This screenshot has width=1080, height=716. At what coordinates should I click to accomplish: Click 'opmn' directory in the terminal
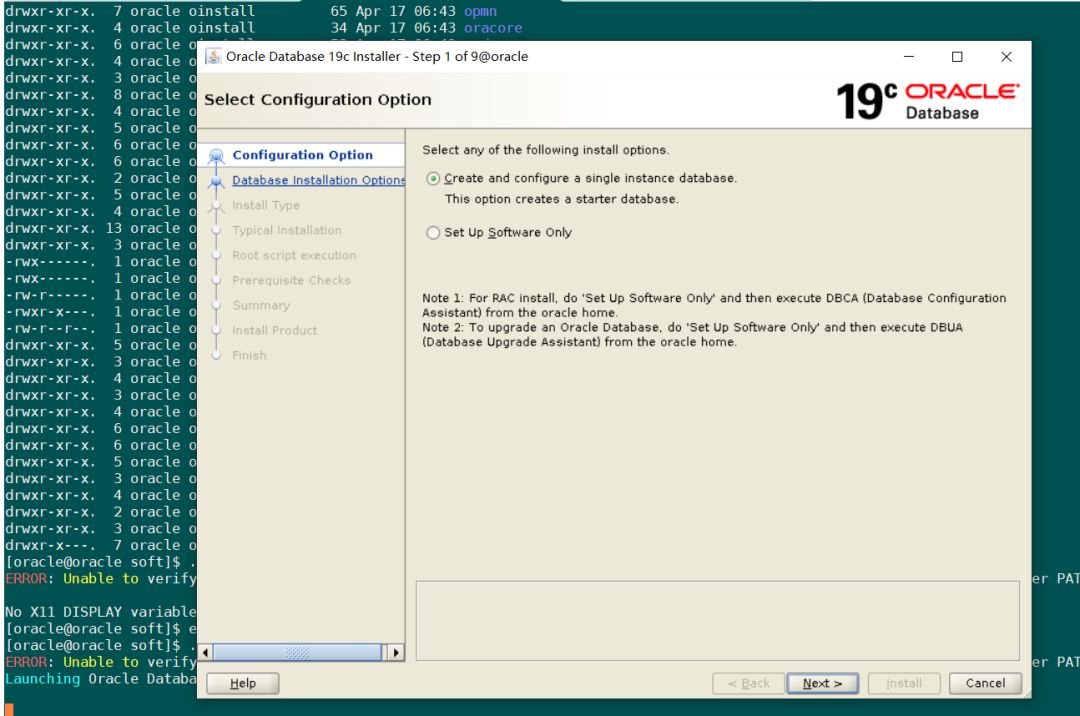point(480,12)
